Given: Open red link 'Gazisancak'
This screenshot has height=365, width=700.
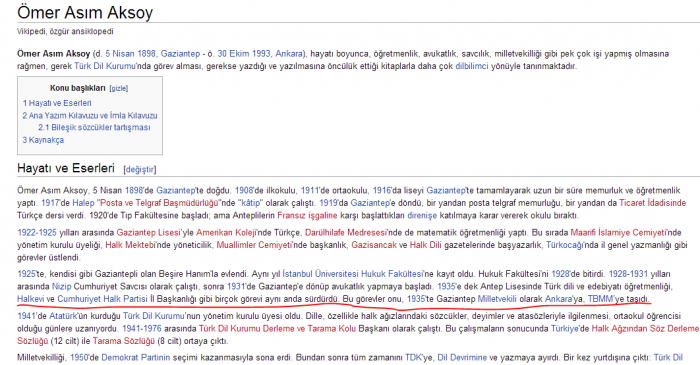Looking at the screenshot, I should tap(374, 245).
